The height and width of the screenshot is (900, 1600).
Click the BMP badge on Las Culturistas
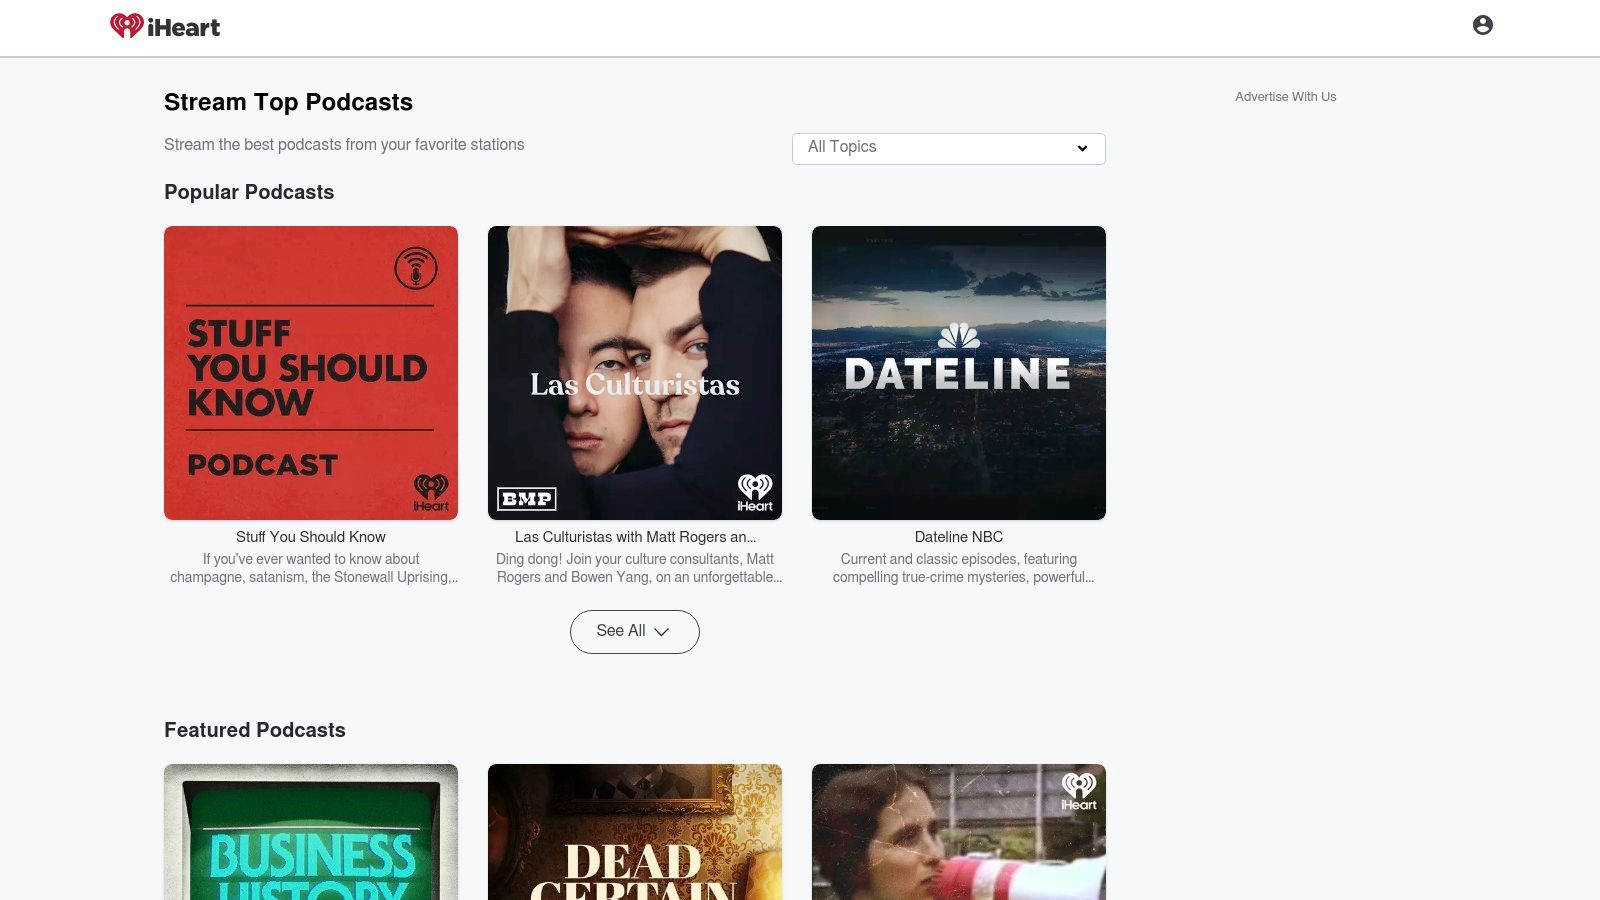pyautogui.click(x=526, y=498)
